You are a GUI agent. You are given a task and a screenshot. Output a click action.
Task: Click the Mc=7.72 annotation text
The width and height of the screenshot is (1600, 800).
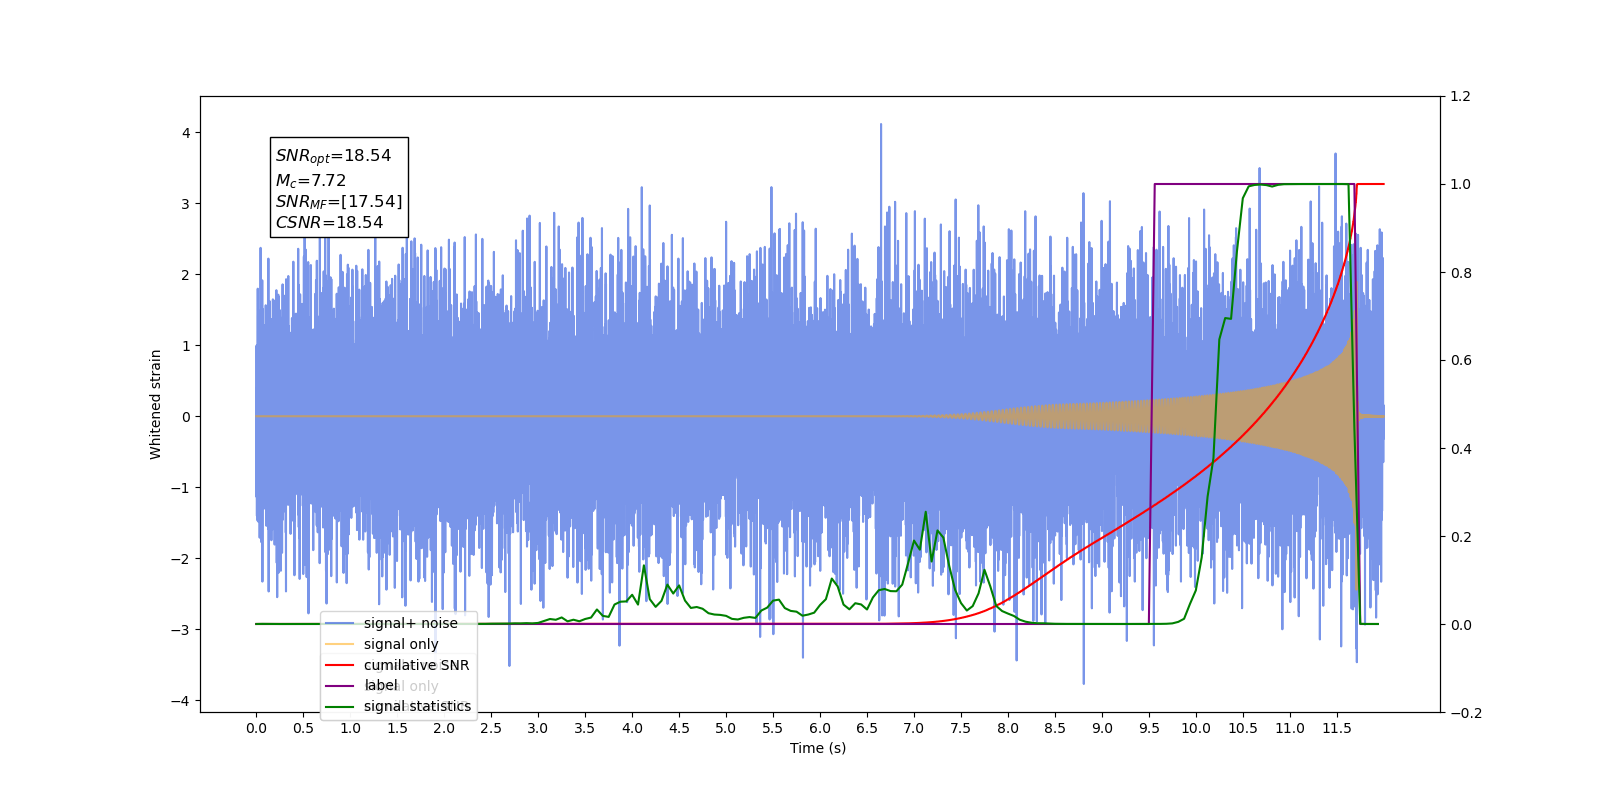point(311,181)
